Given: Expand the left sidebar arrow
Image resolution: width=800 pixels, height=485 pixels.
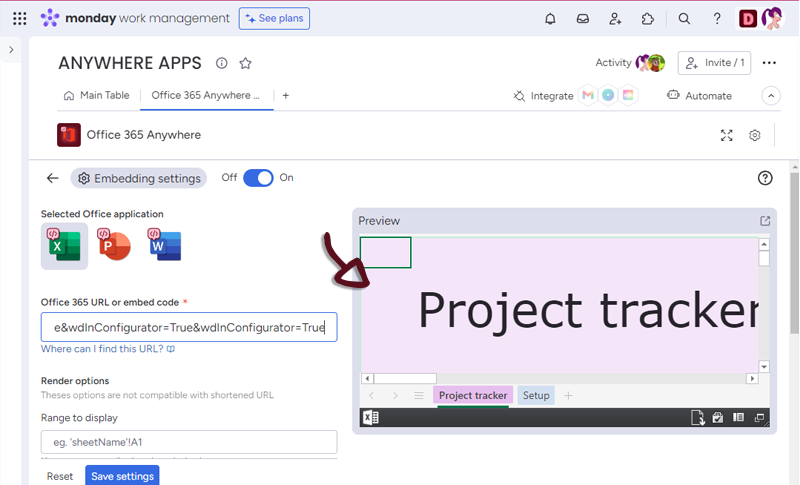Looking at the screenshot, I should tap(11, 50).
